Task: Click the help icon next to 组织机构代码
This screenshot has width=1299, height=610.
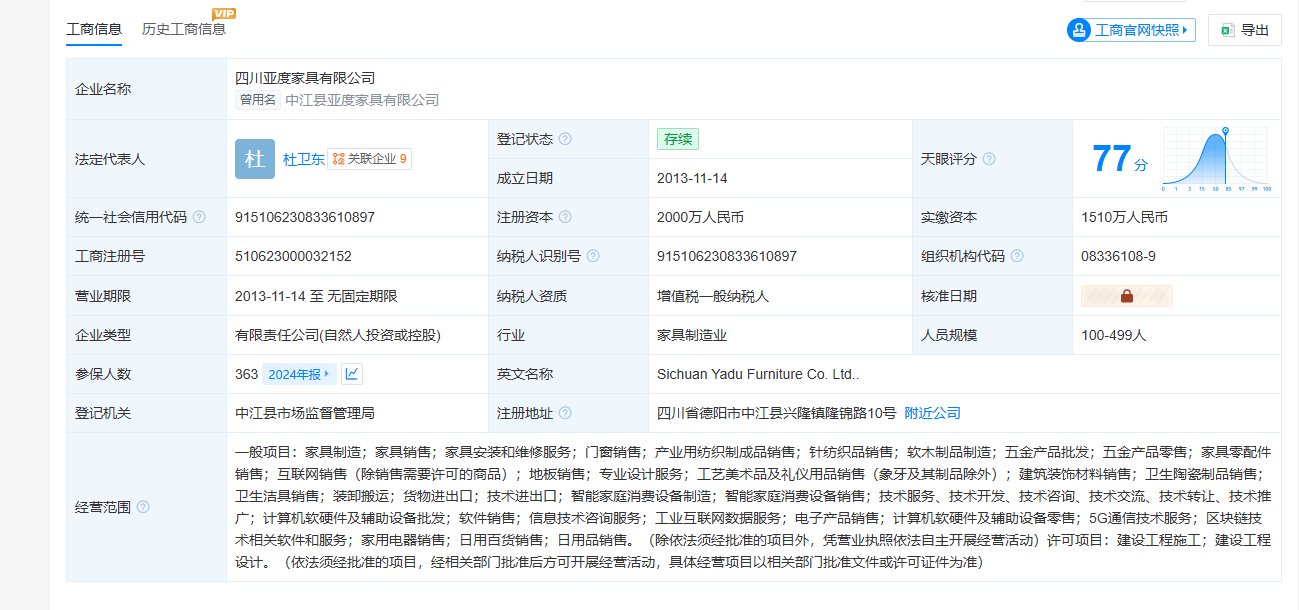Action: point(1017,256)
